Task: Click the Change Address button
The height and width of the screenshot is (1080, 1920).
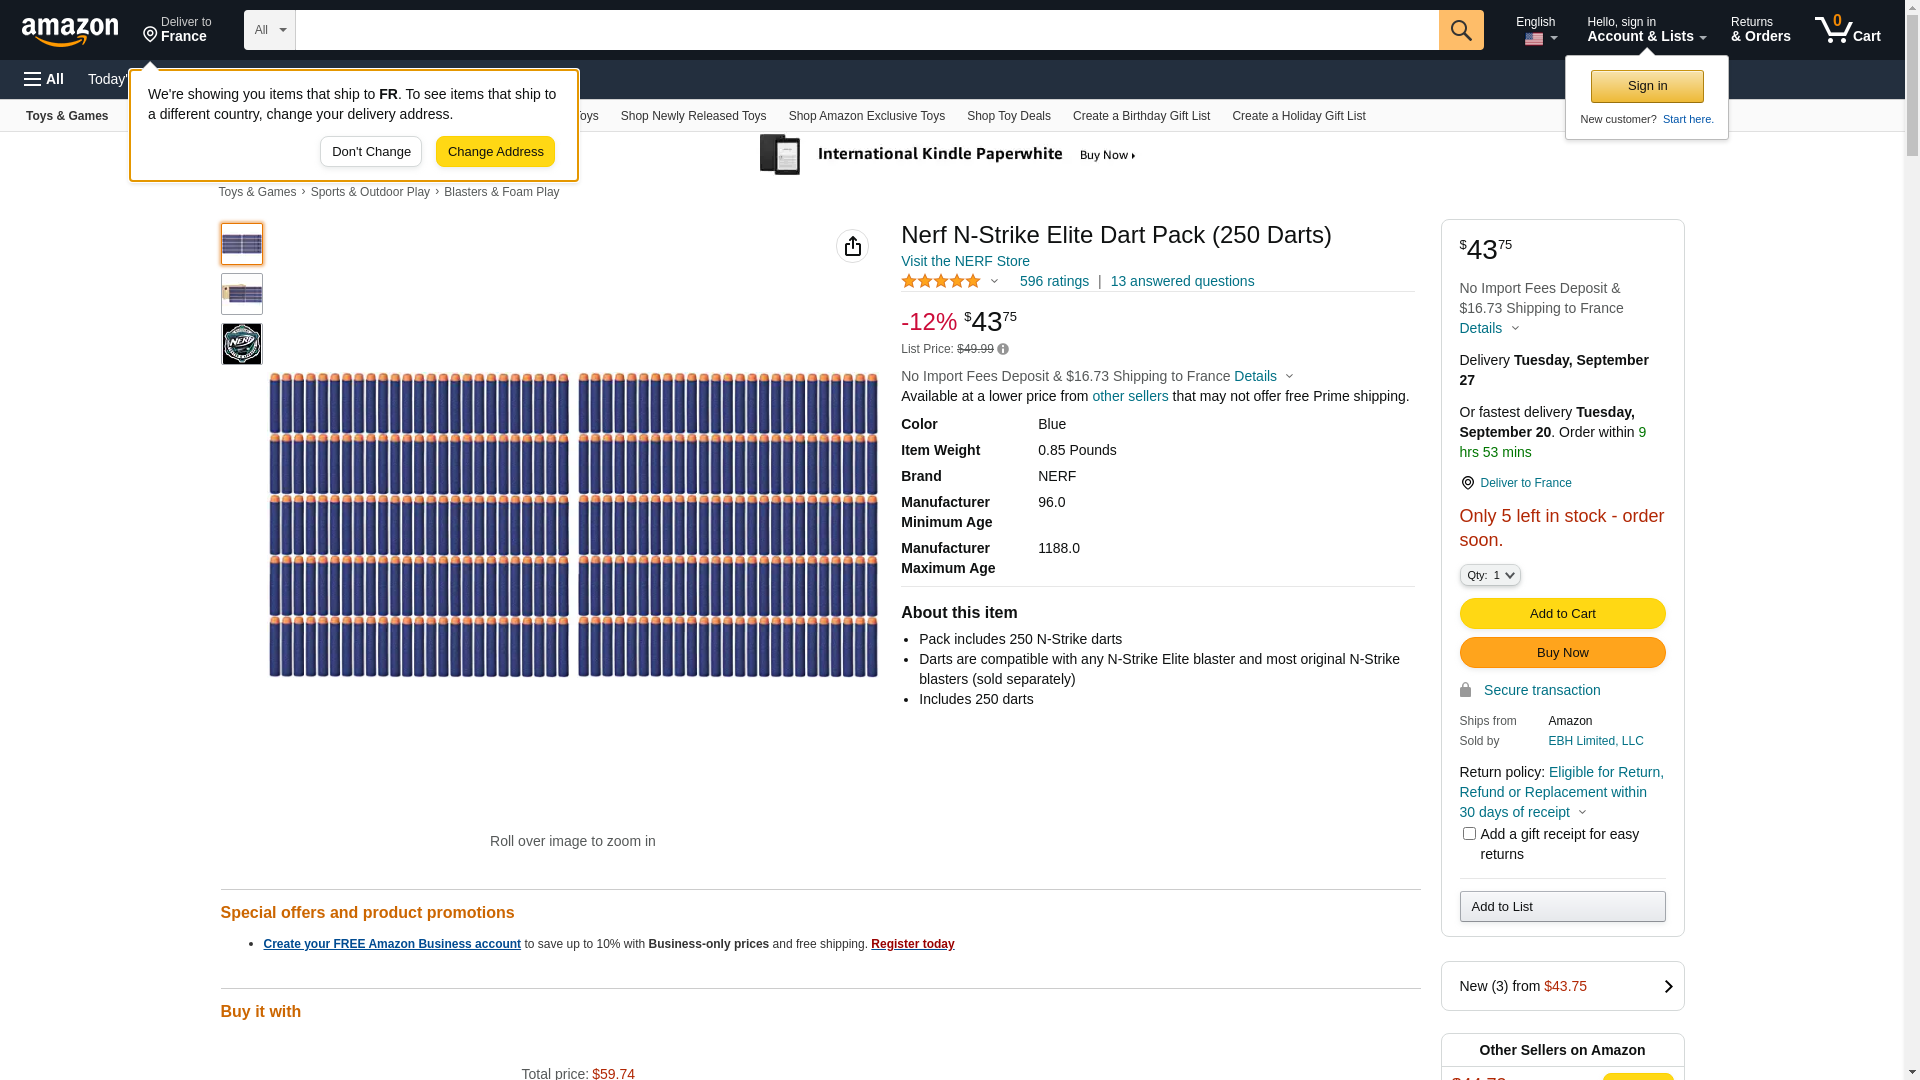Action: click(x=495, y=152)
